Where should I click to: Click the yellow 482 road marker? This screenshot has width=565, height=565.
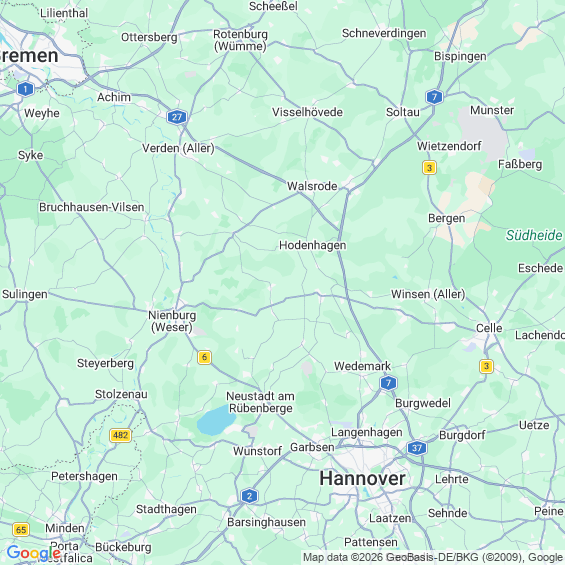120,435
